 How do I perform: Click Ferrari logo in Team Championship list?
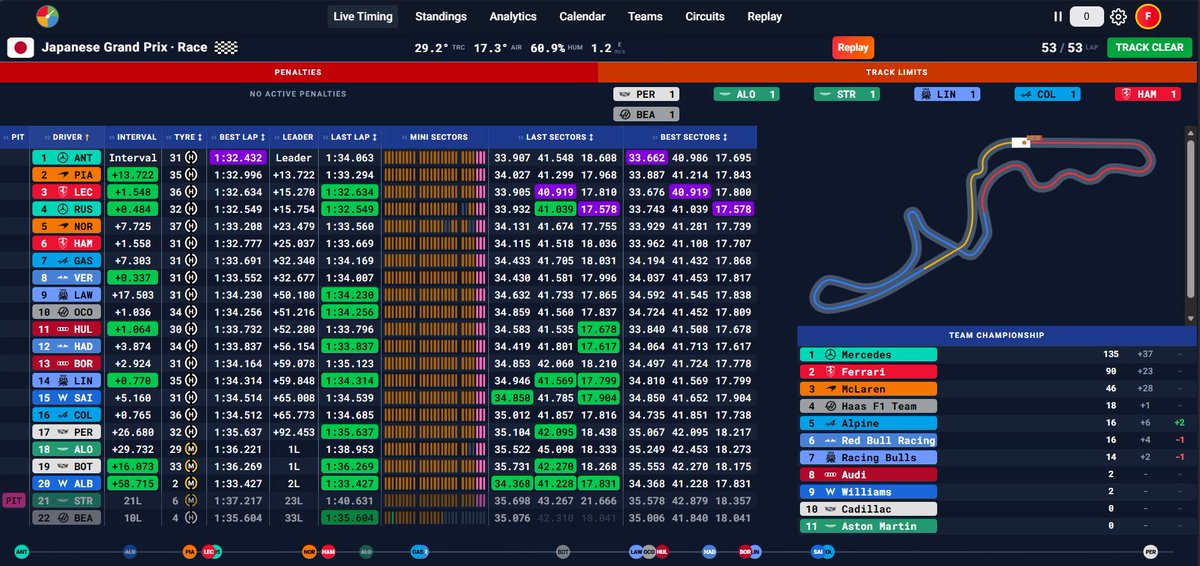831,372
